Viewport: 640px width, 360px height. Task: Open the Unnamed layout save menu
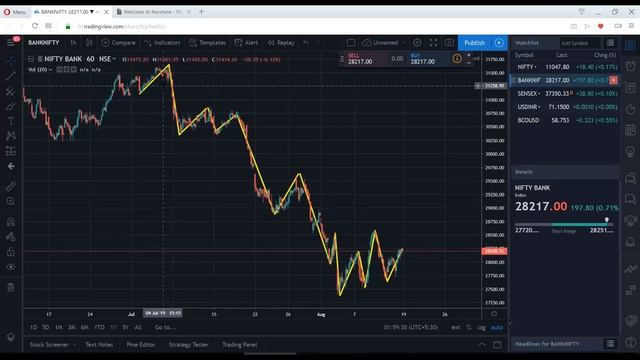click(384, 42)
